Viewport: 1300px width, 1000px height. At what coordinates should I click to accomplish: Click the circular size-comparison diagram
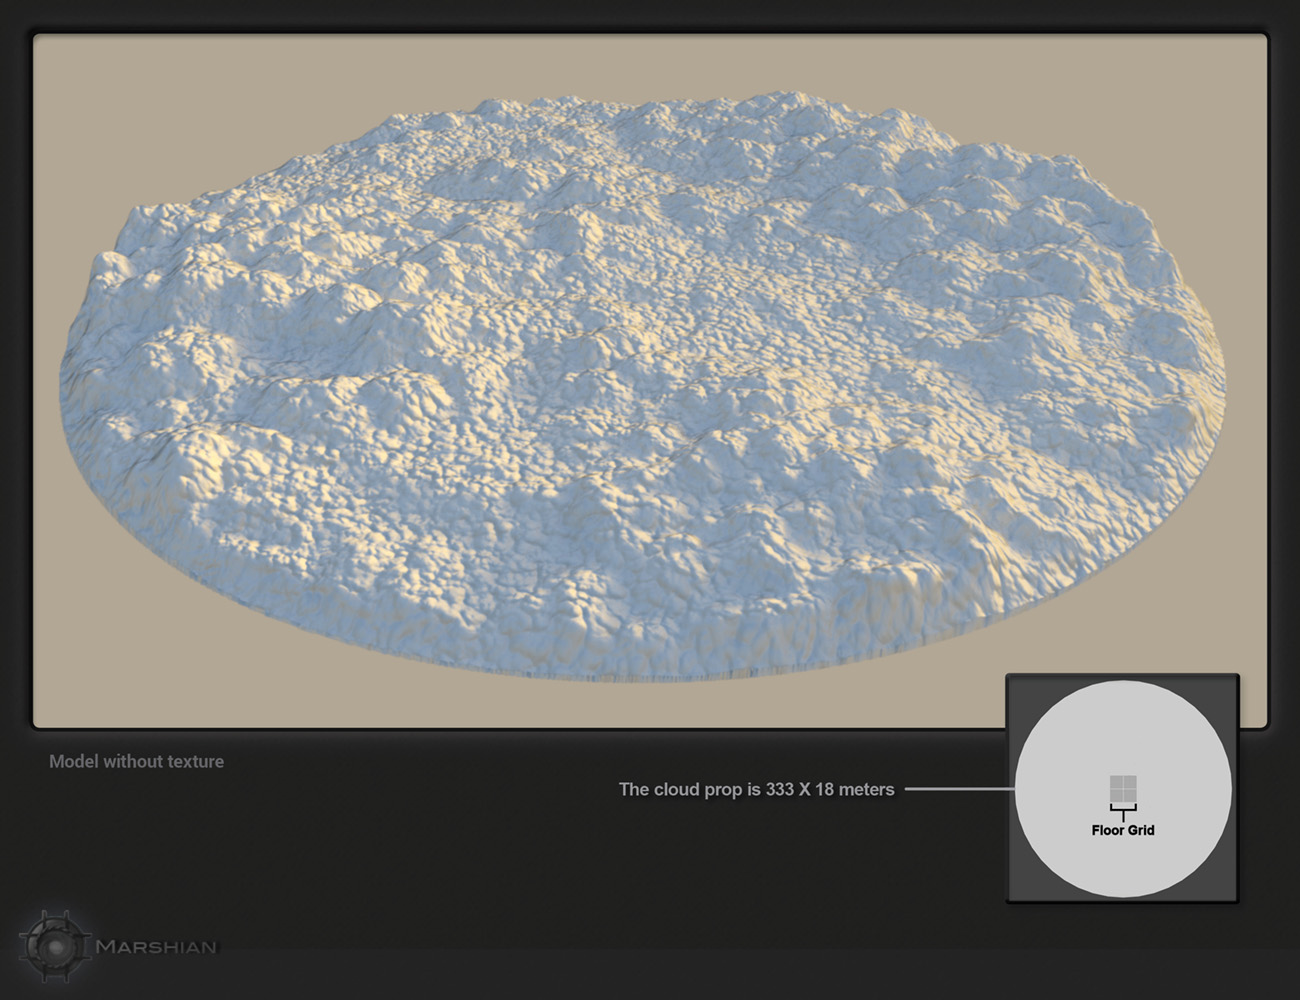pyautogui.click(x=1123, y=789)
